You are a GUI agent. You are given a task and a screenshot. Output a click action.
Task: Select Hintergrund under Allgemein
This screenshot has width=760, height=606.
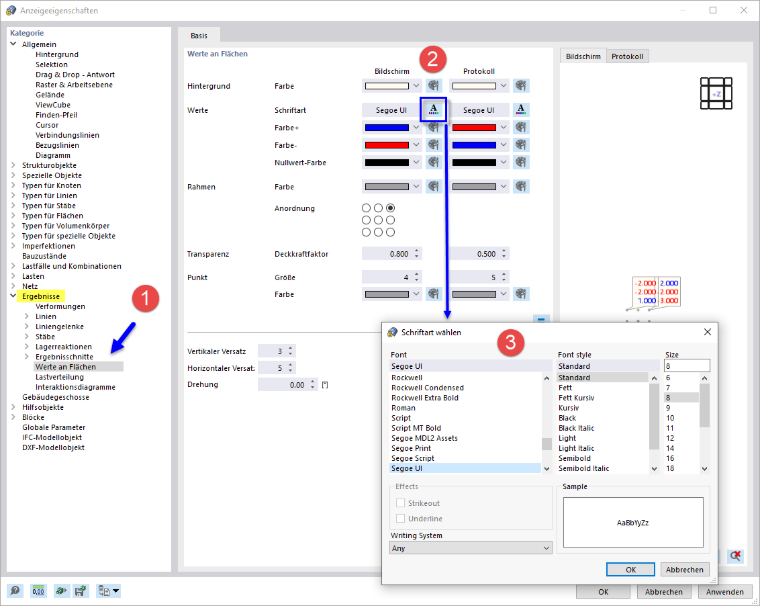pyautogui.click(x=57, y=54)
